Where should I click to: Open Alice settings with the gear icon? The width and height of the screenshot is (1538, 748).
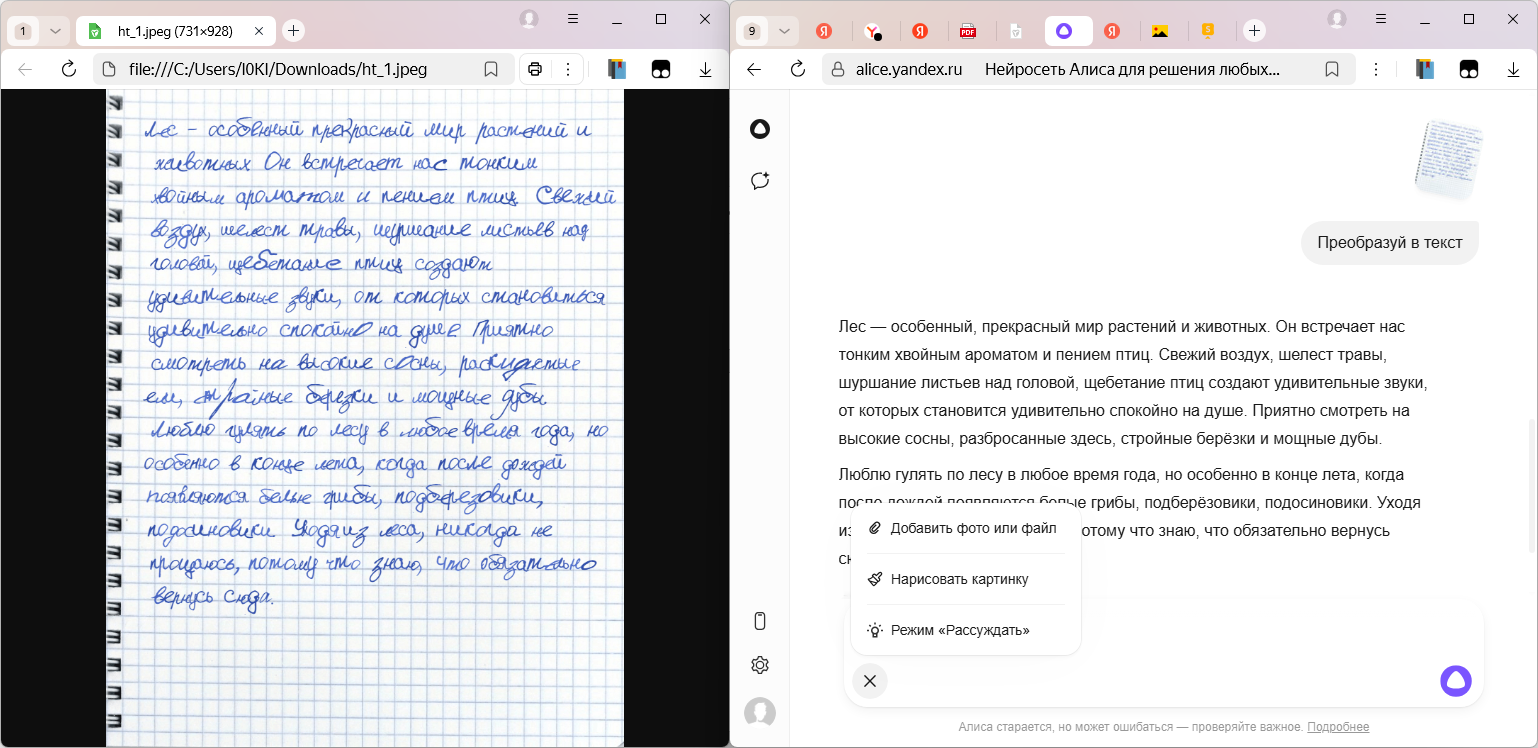760,664
